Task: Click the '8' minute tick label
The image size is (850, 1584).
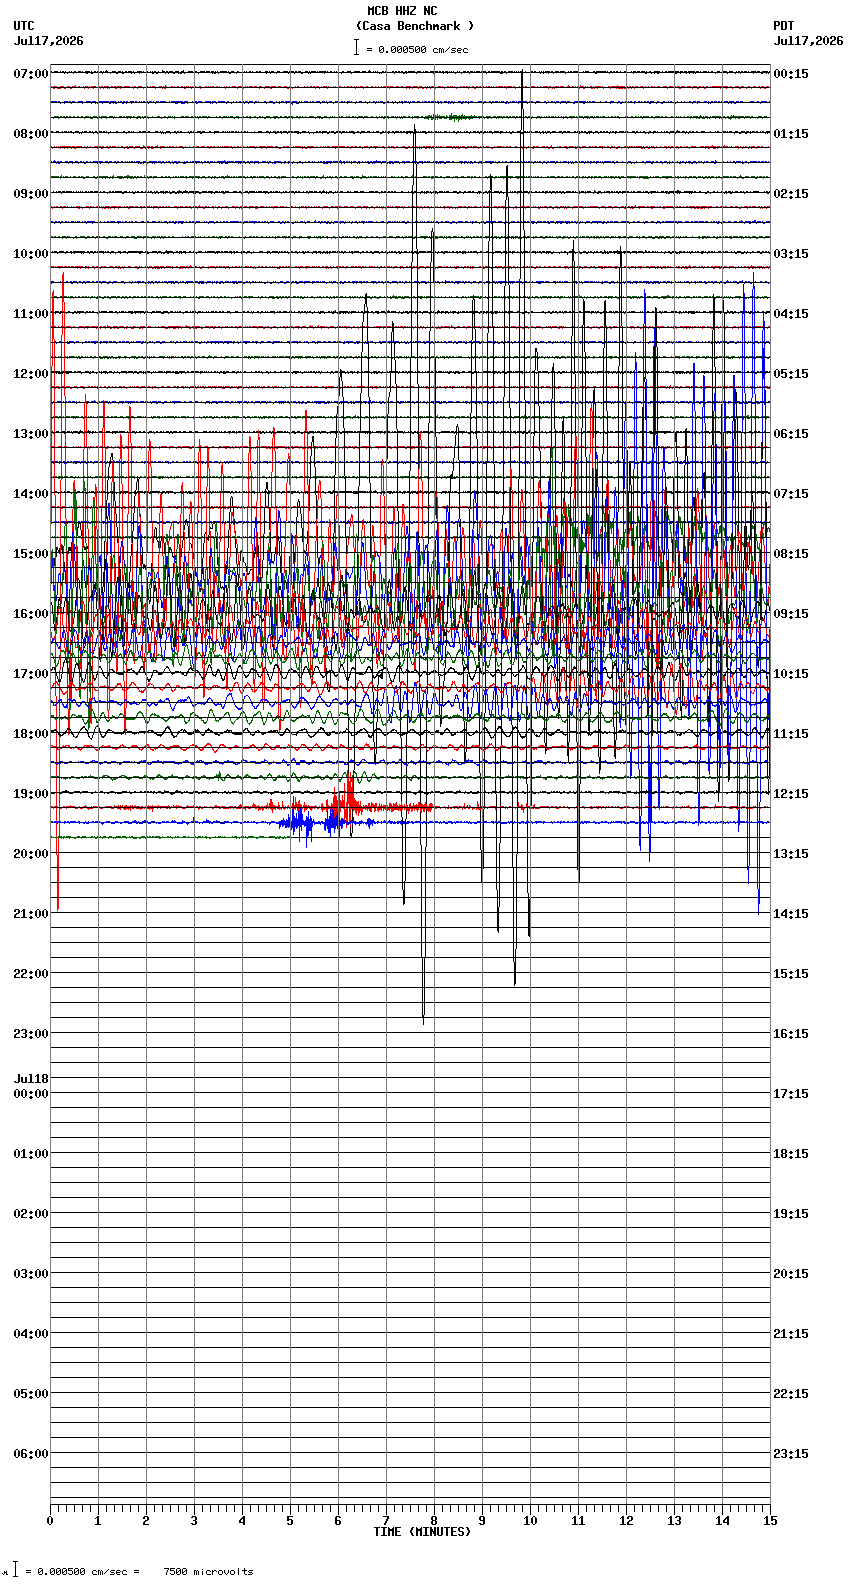Action: [x=434, y=1521]
